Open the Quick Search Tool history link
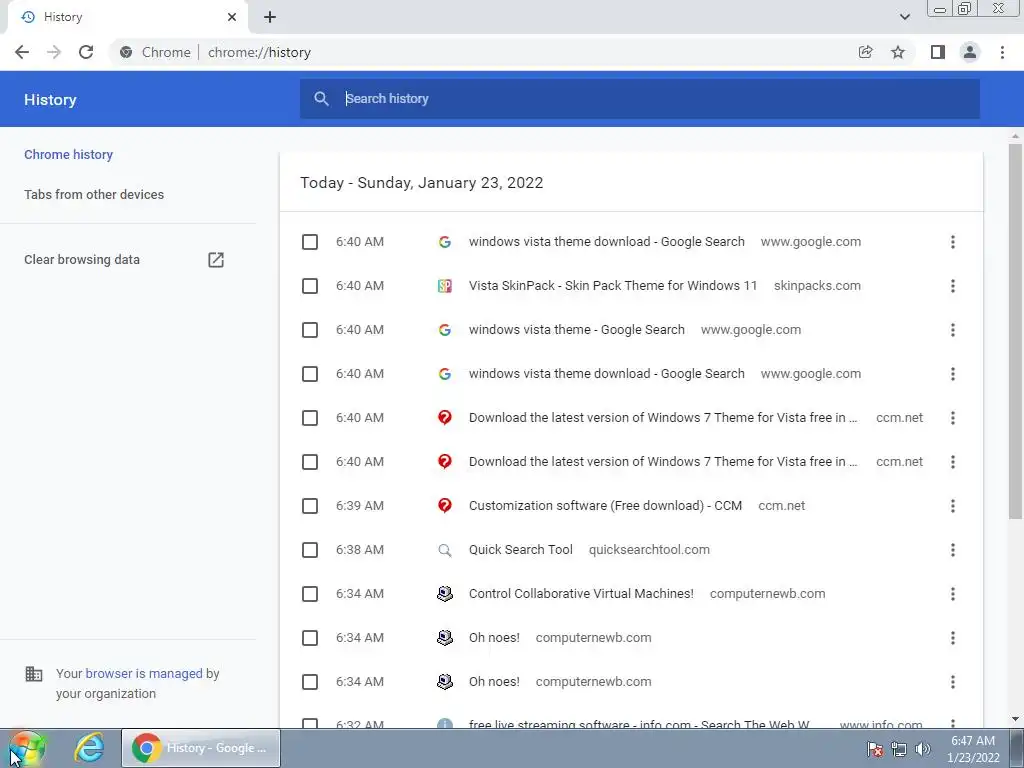 (520, 550)
